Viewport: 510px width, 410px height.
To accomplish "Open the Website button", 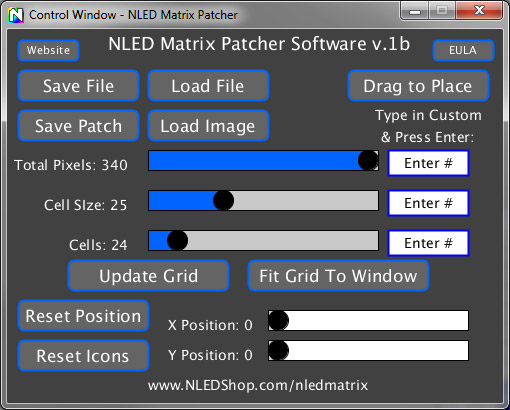I will (49, 50).
